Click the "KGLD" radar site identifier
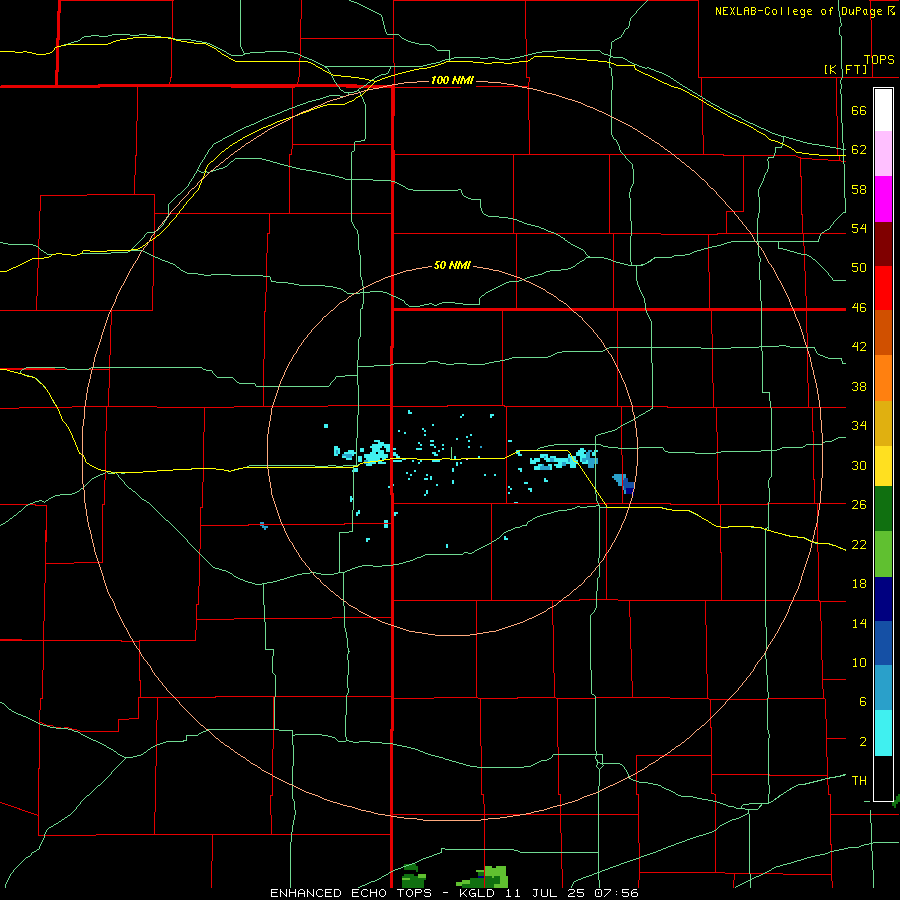The height and width of the screenshot is (900, 900). tap(479, 893)
